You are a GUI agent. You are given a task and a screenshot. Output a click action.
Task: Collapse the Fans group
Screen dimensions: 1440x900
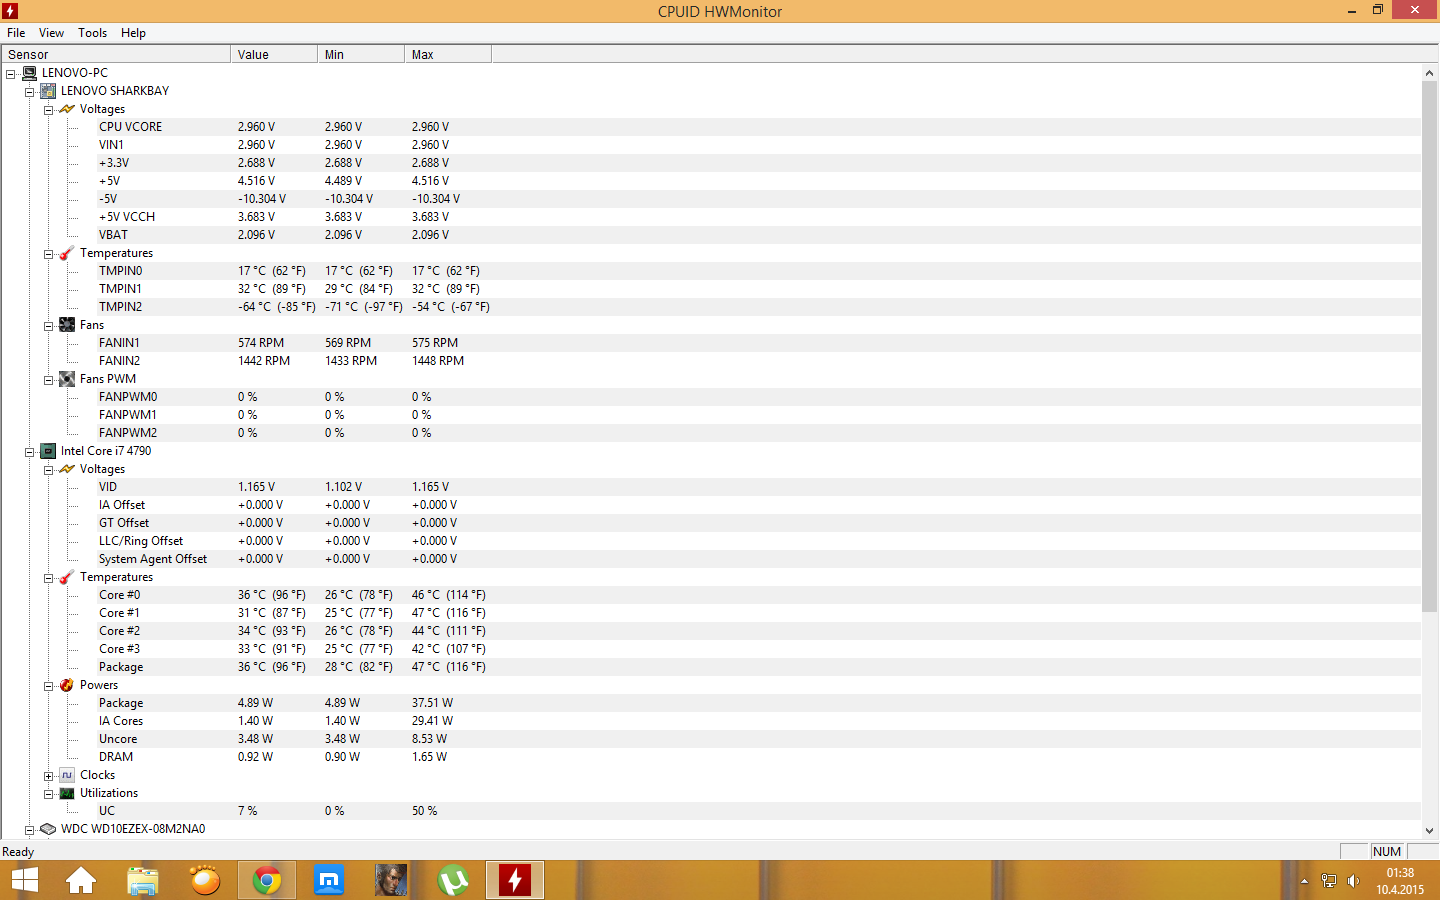click(48, 326)
